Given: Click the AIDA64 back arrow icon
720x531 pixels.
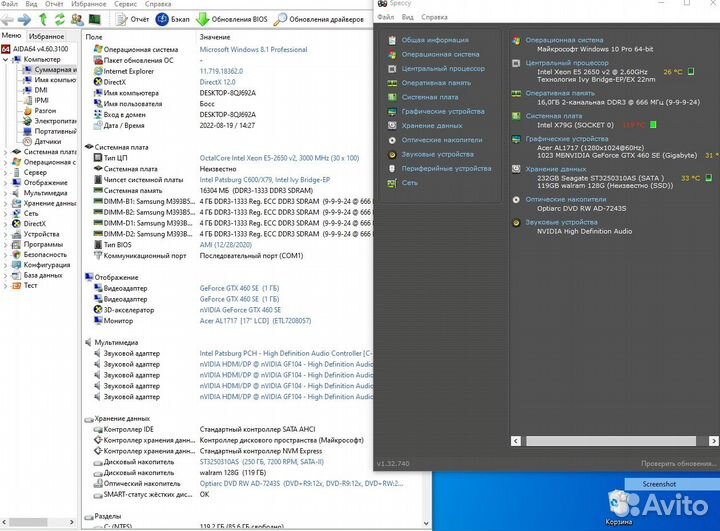Looking at the screenshot, I should [7, 19].
